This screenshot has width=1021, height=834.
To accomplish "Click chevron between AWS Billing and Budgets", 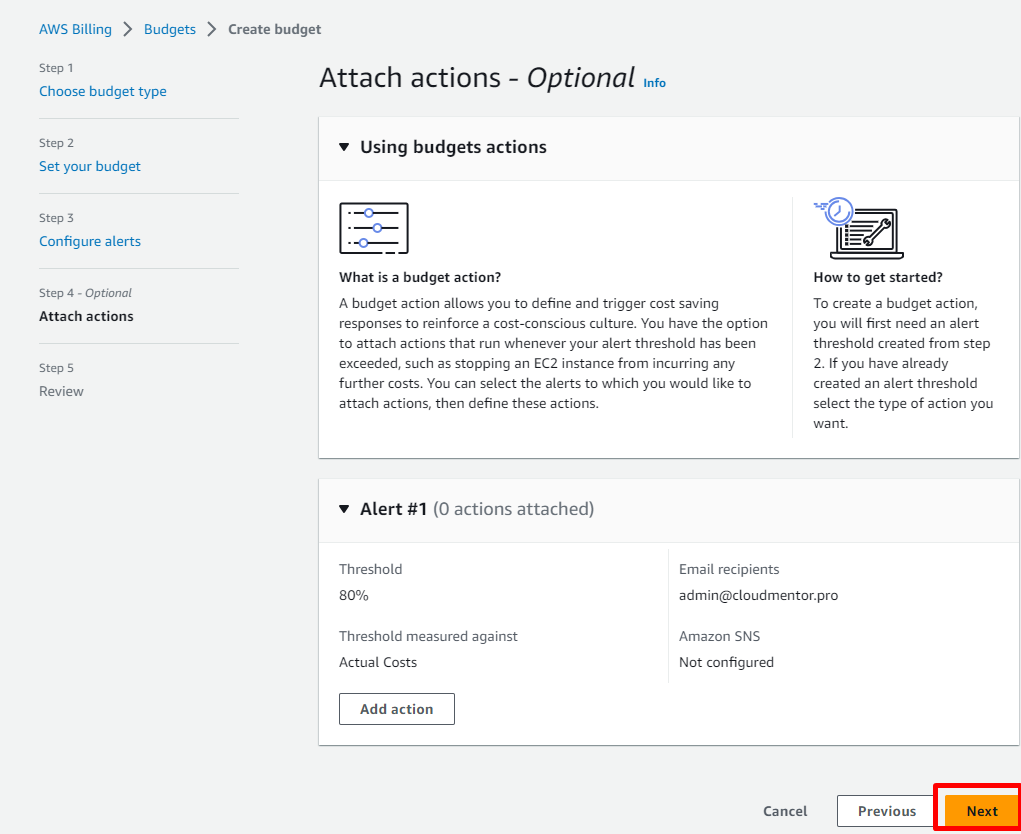I will pos(128,29).
